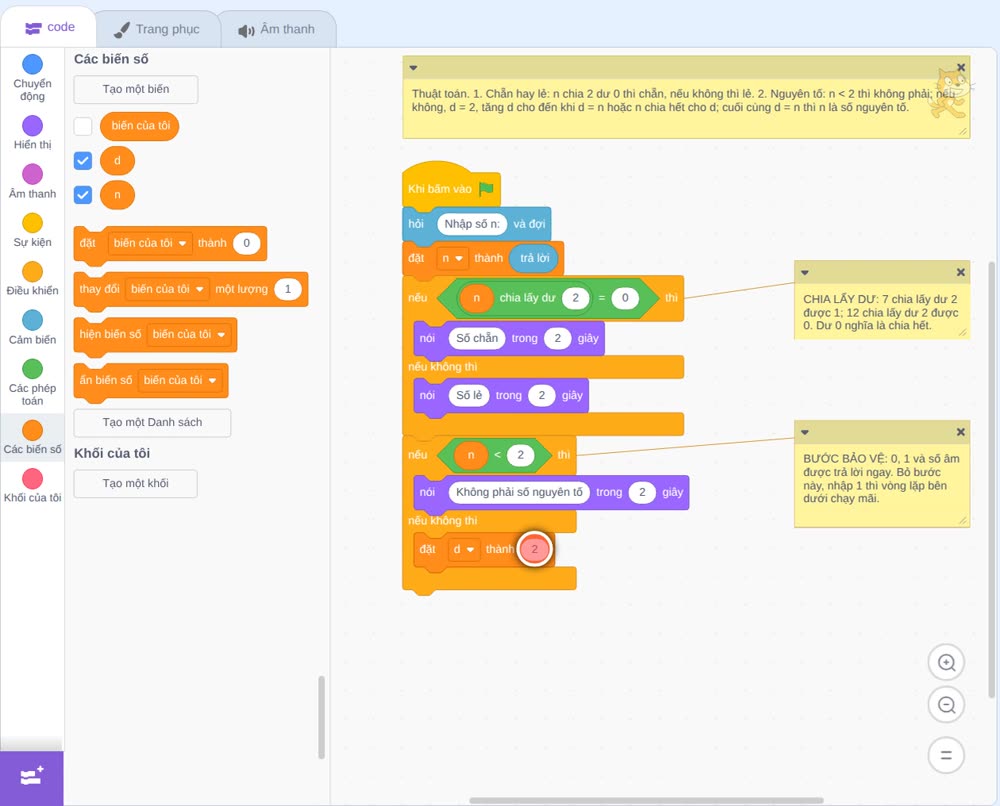Image resolution: width=1000 pixels, height=806 pixels.
Task: Close the Thuật toán comment note
Action: click(x=961, y=68)
